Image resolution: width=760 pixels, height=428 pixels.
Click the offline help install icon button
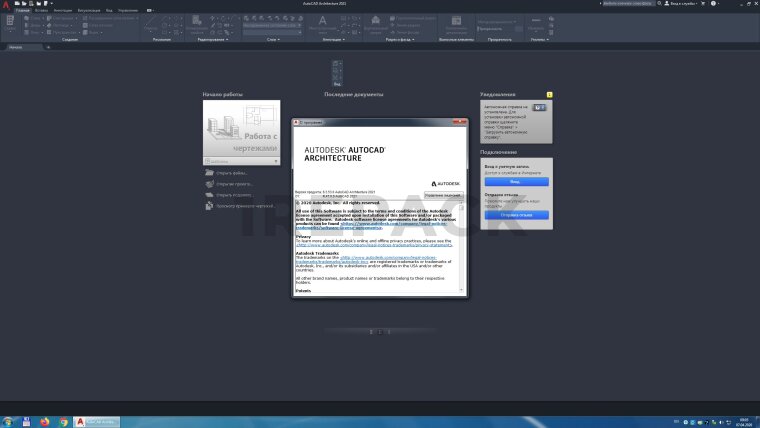pyautogui.click(x=539, y=107)
